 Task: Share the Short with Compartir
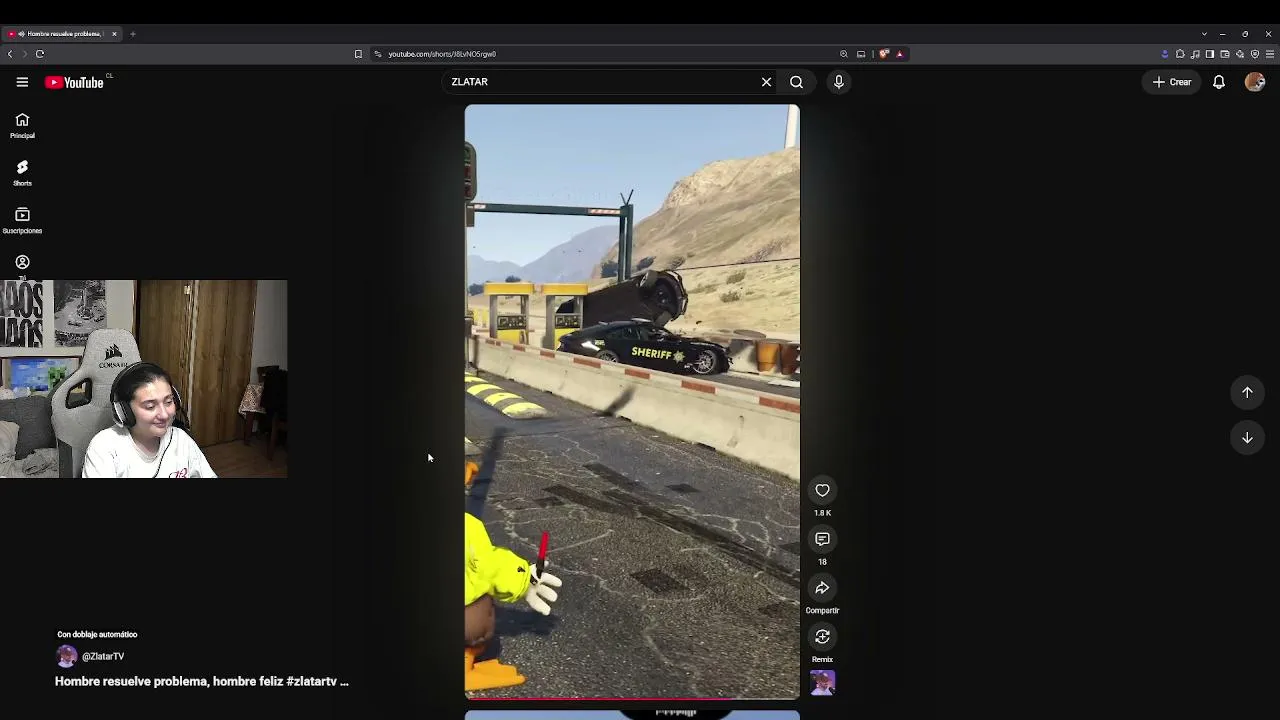click(x=822, y=588)
